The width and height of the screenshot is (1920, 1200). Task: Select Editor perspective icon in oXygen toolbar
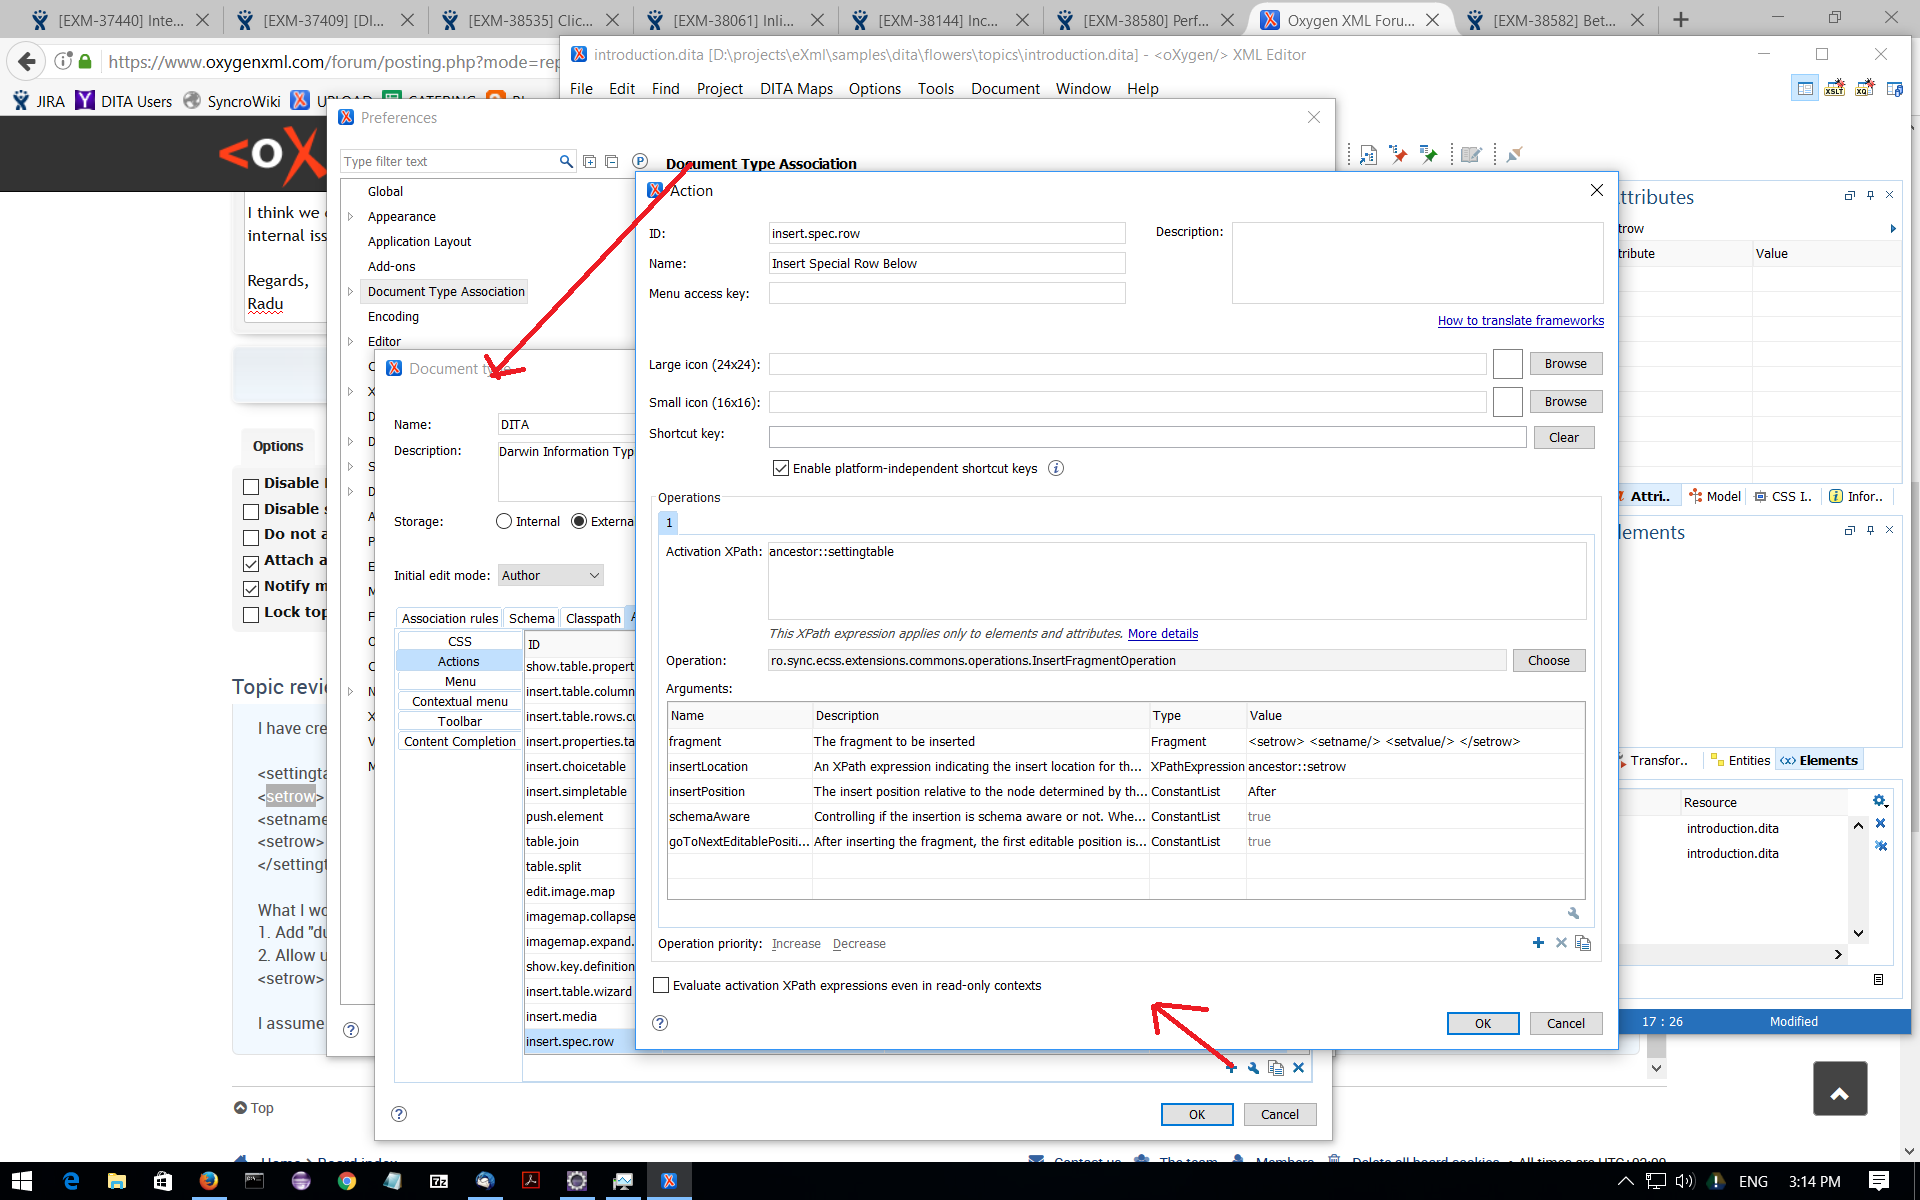point(1805,89)
